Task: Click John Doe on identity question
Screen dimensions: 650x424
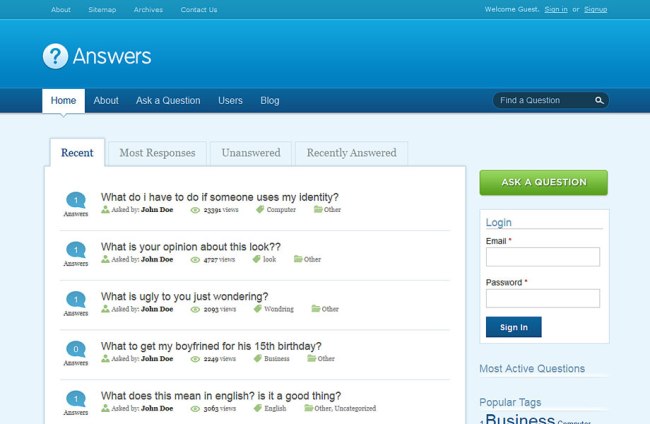Action: [157, 210]
